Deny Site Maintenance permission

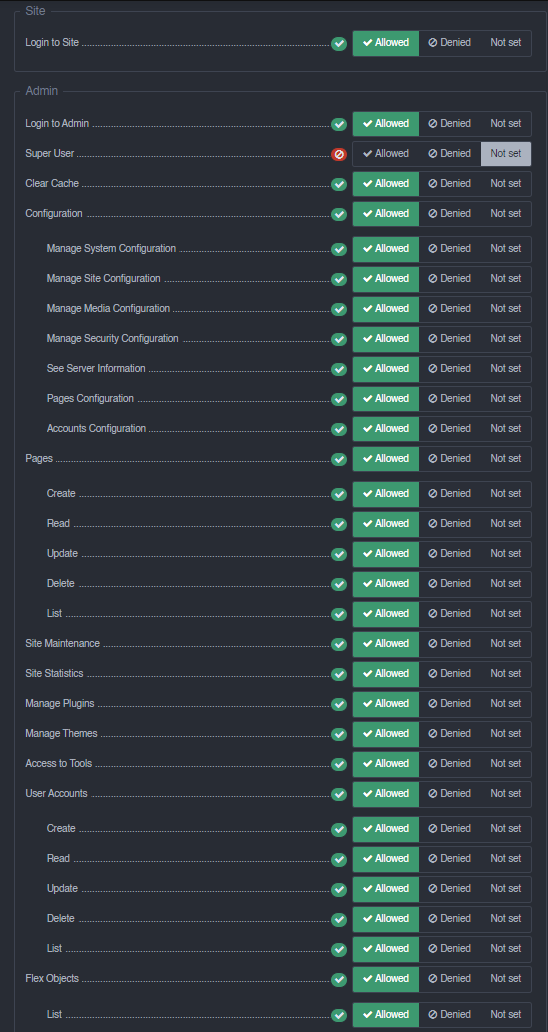(450, 644)
